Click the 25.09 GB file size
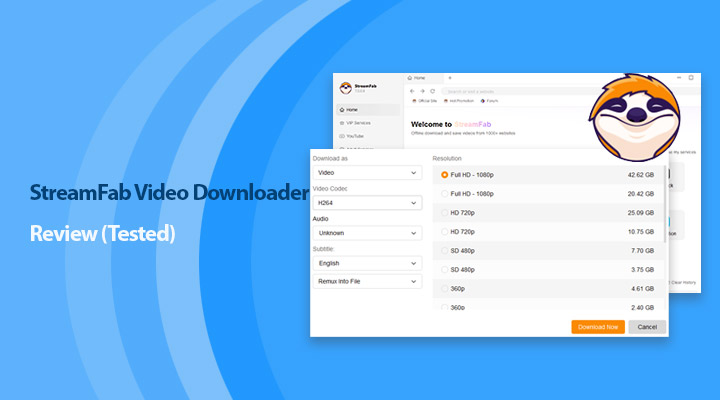720x400 pixels. coord(641,213)
